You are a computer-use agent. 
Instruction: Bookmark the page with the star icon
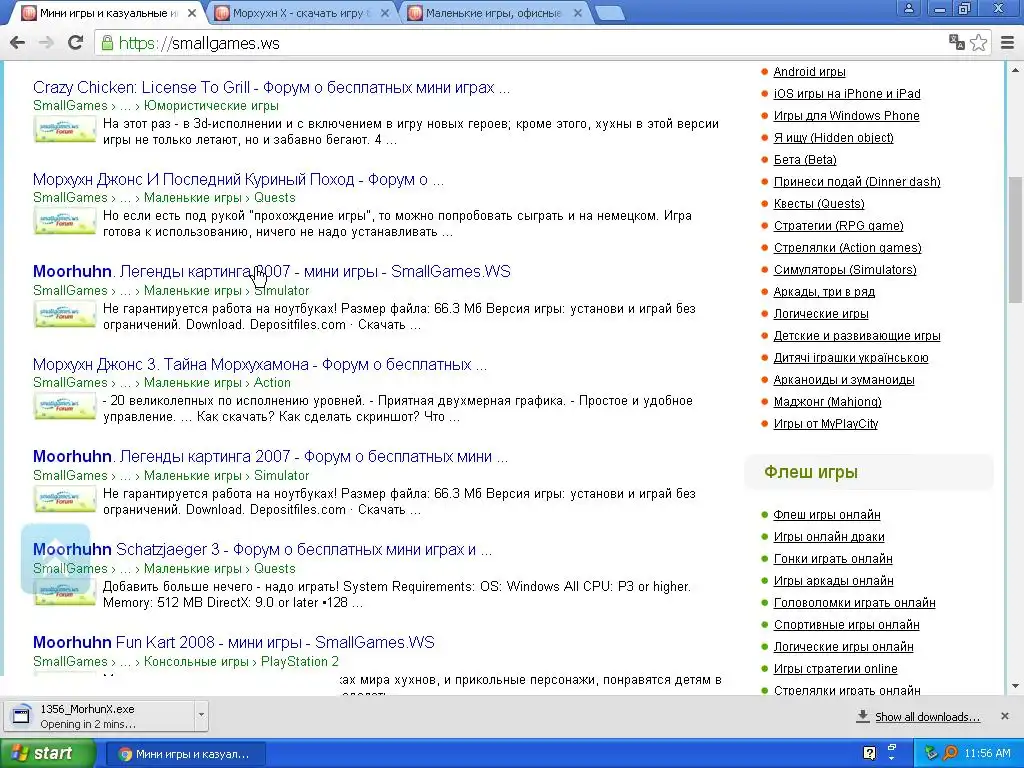click(x=978, y=42)
